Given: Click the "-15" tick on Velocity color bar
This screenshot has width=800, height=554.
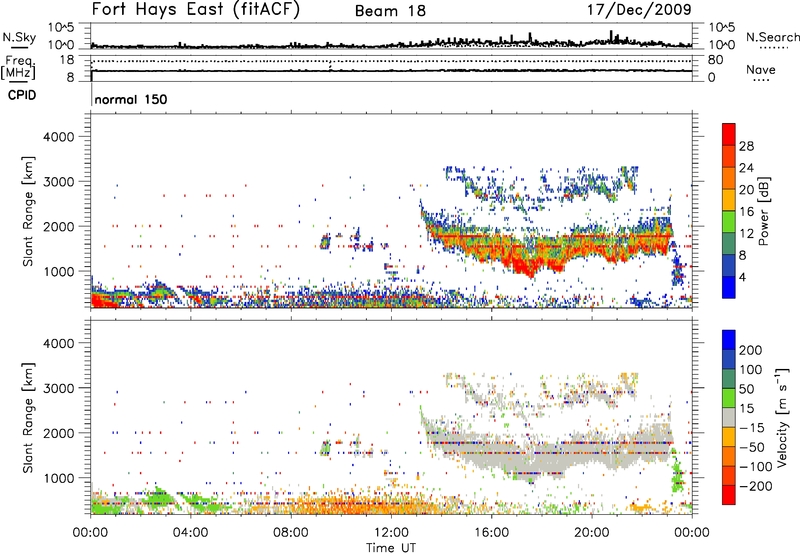Looking at the screenshot, I should [751, 428].
